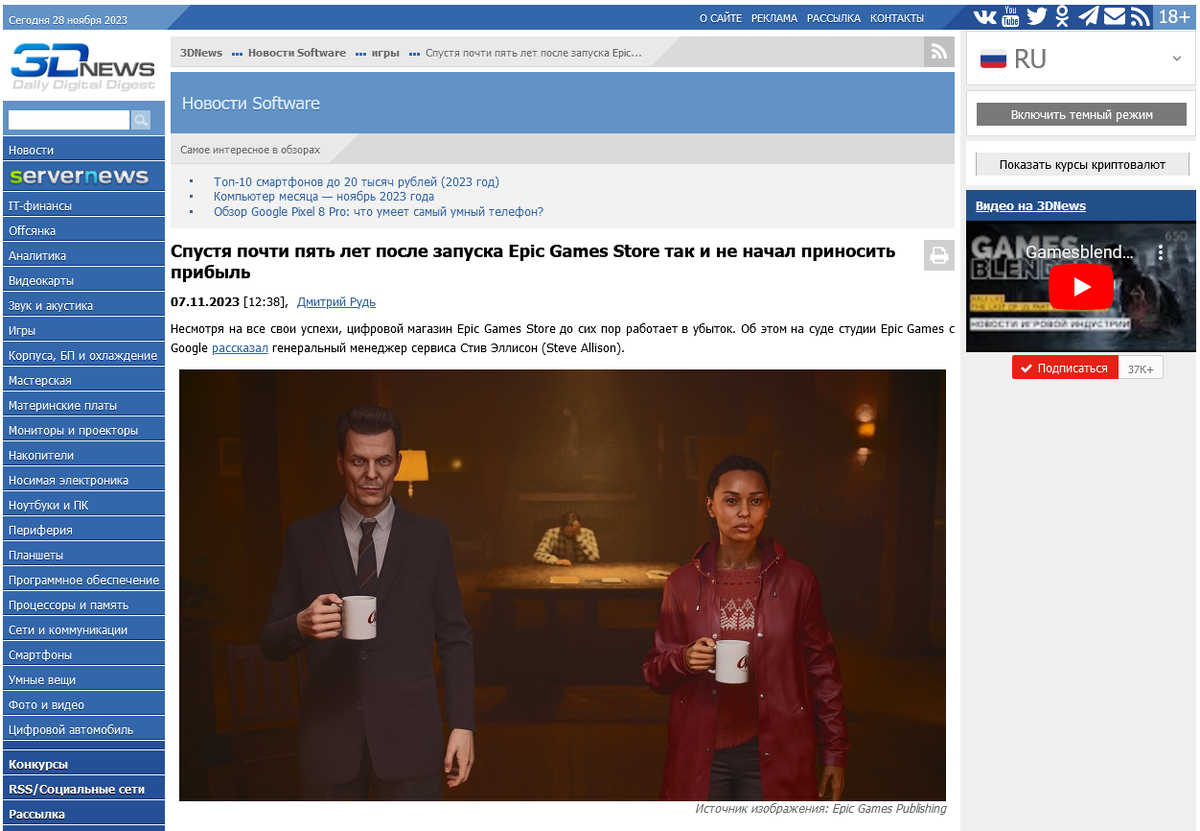Open the YouTube icon in header
Image resolution: width=1200 pixels, height=831 pixels.
click(1011, 17)
